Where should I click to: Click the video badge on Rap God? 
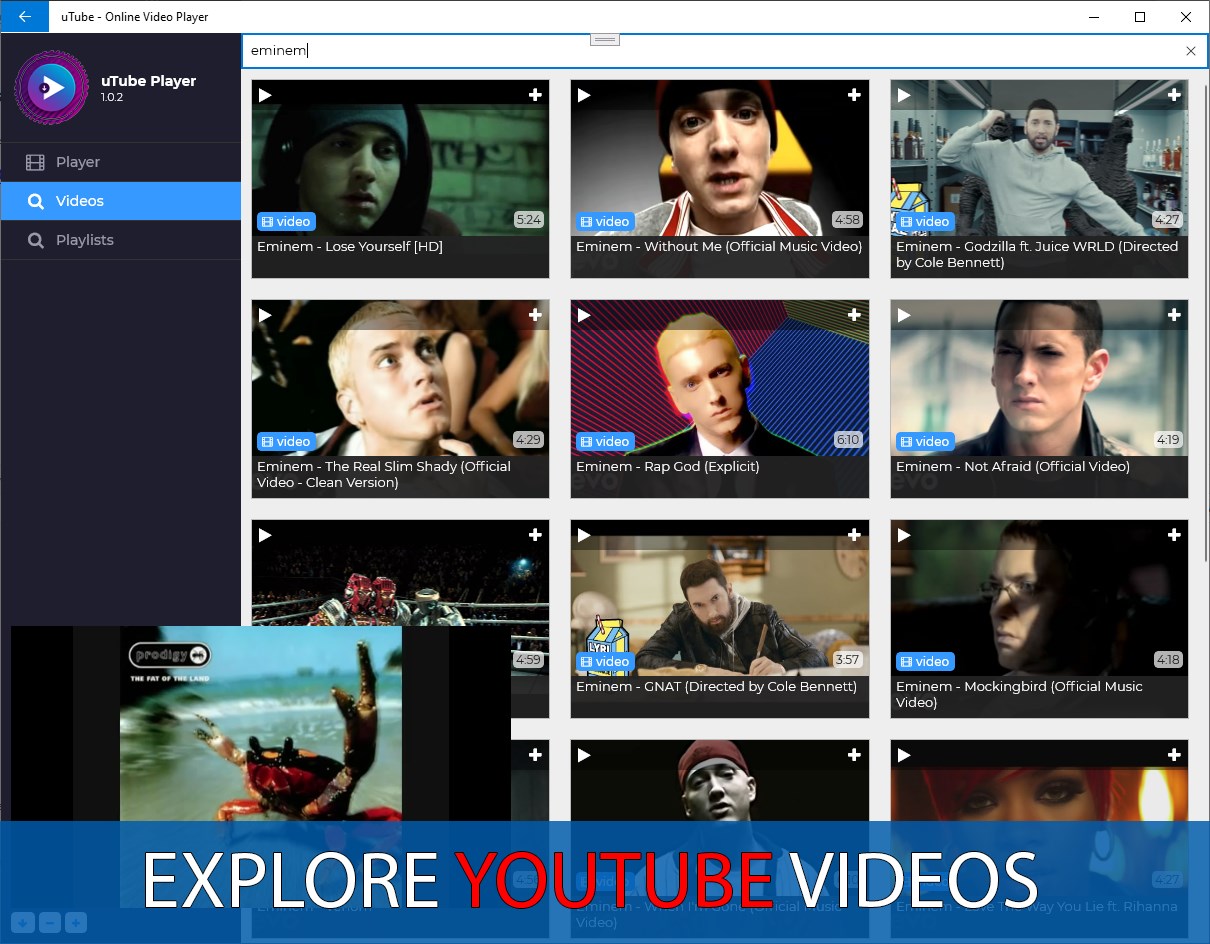click(604, 442)
